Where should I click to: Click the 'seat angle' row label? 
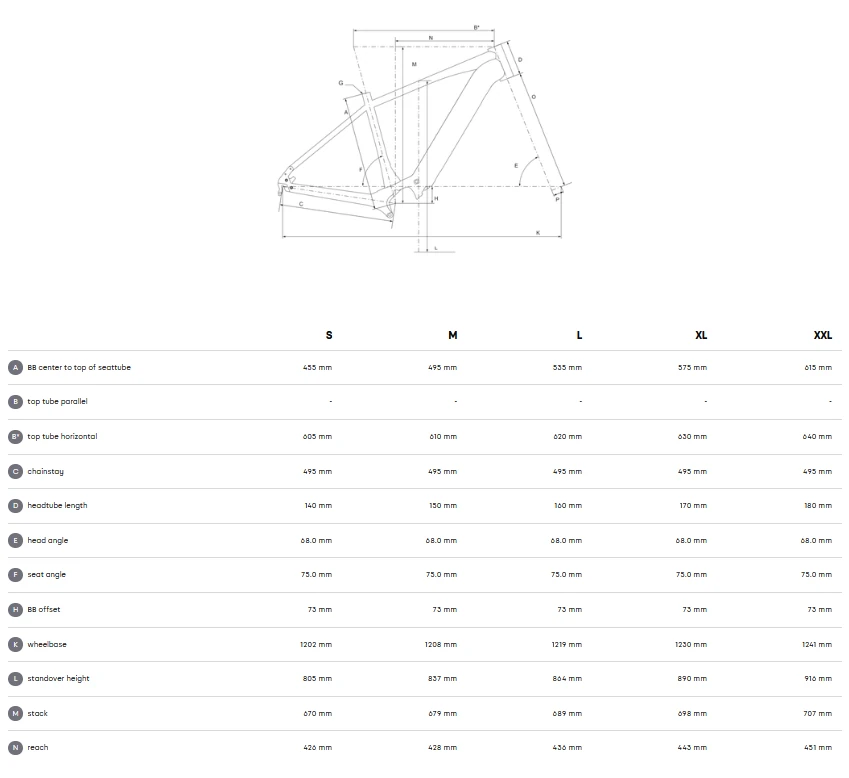[47, 574]
